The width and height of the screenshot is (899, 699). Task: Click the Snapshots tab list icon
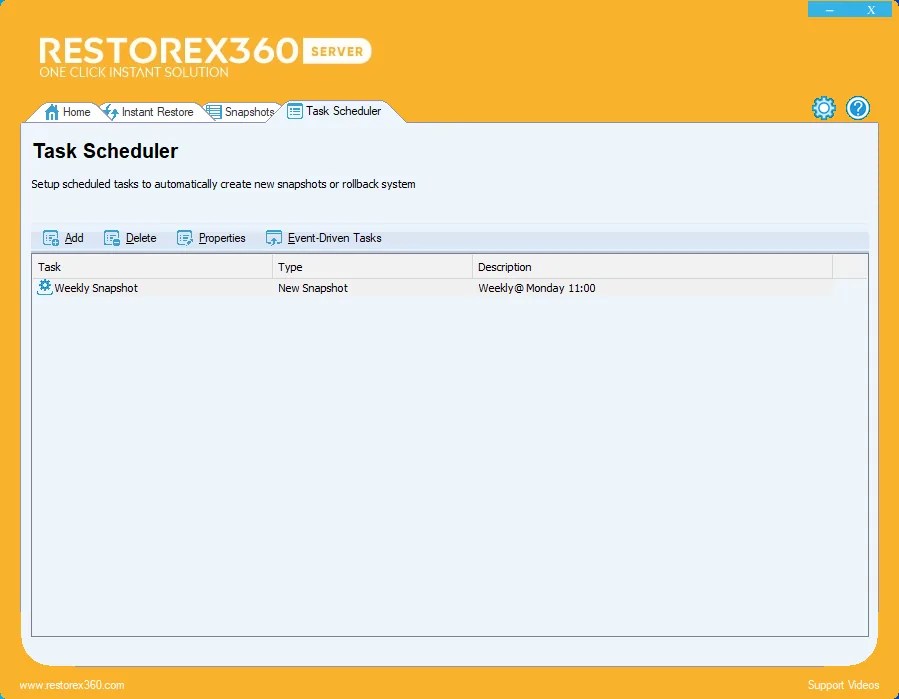[214, 112]
